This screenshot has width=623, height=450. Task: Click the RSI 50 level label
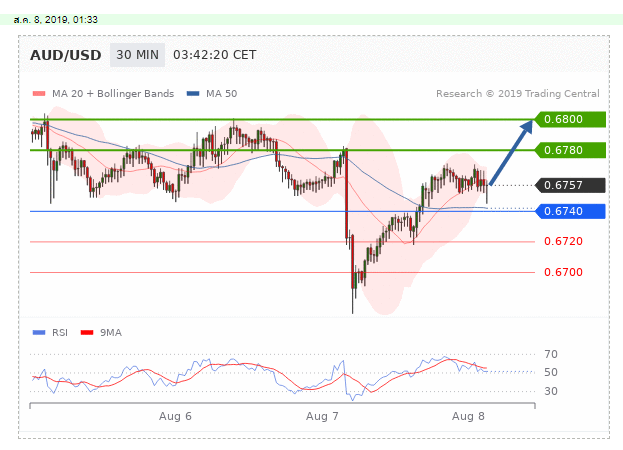point(551,372)
